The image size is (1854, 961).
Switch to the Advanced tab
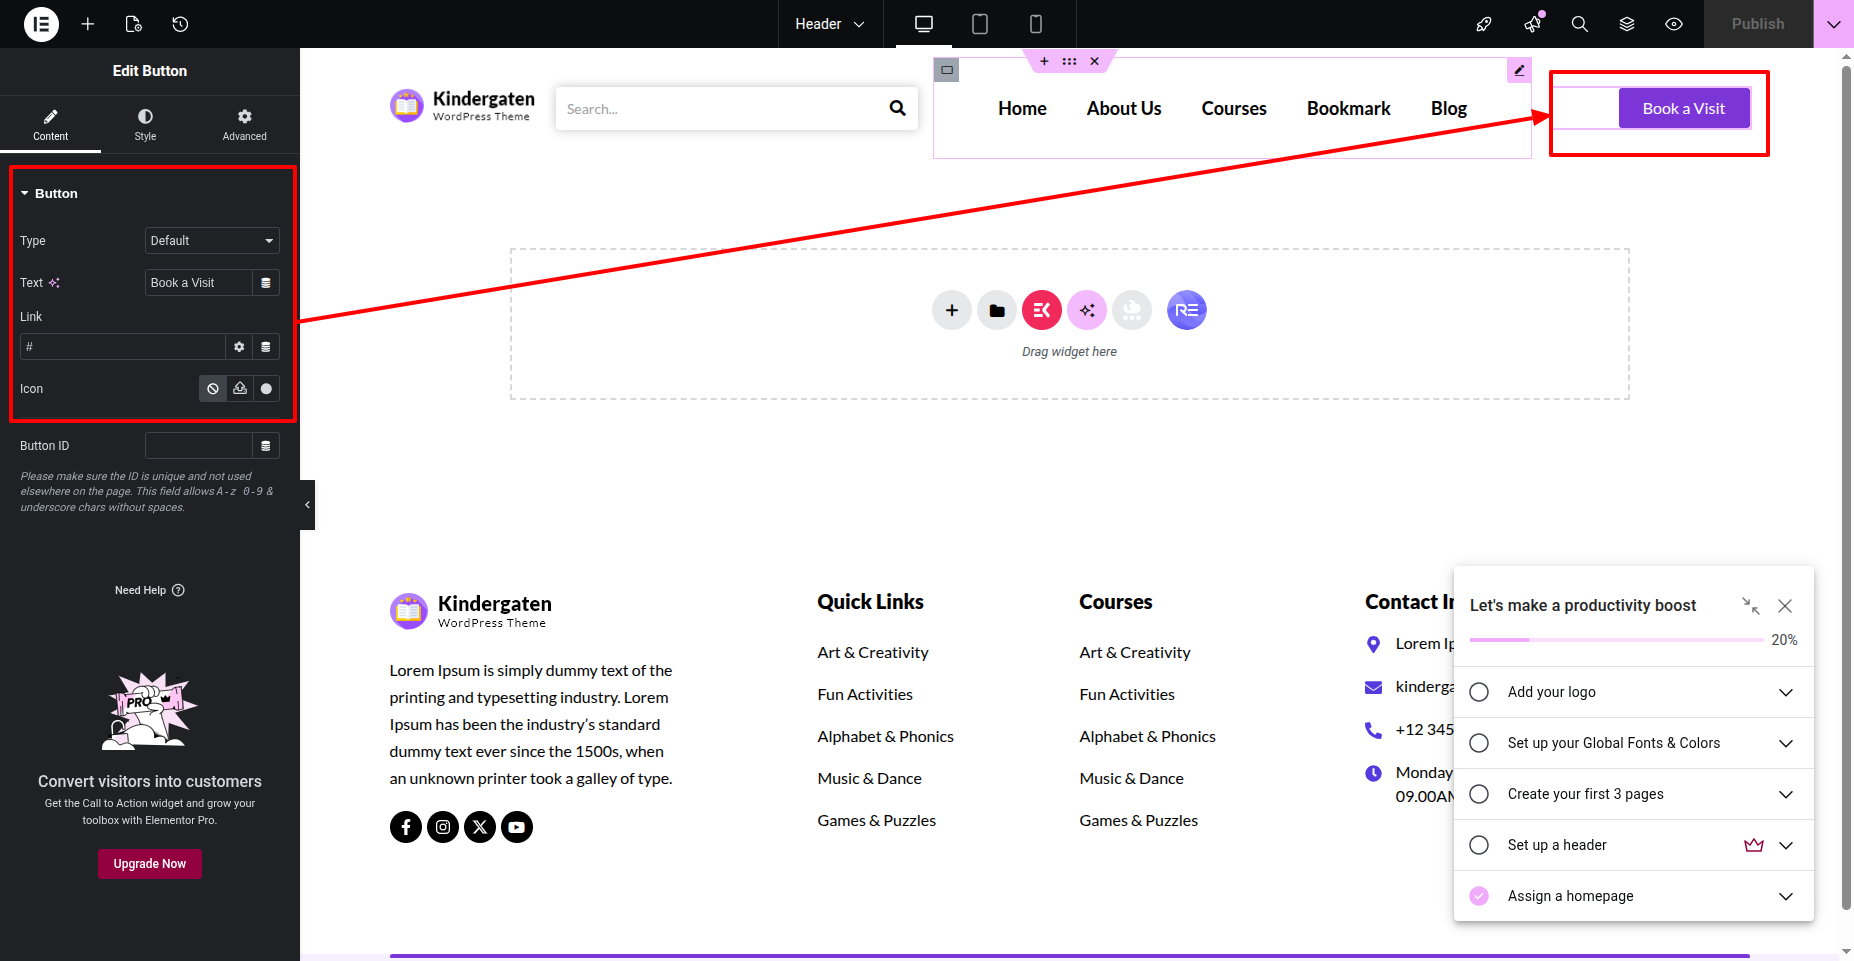pyautogui.click(x=244, y=124)
